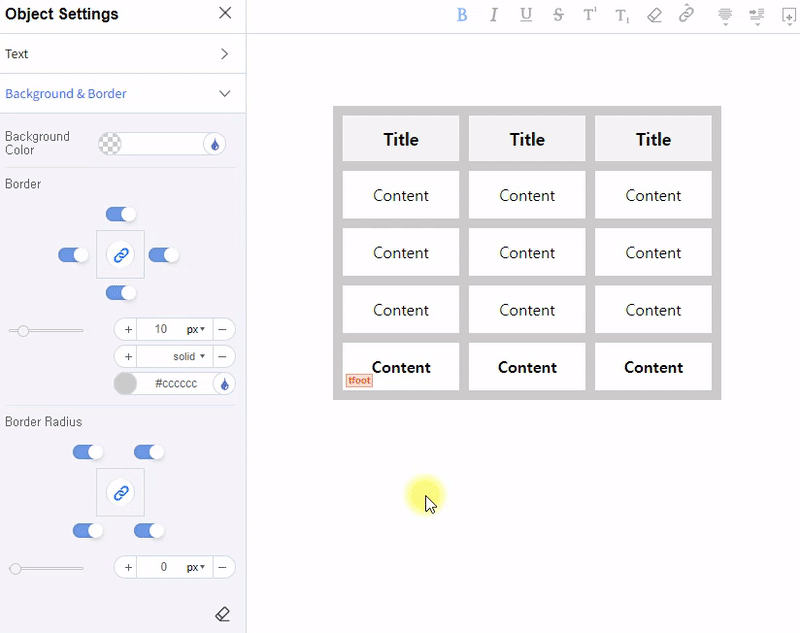800x633 pixels.
Task: Toggle bold formatting in the toolbar
Action: (462, 15)
